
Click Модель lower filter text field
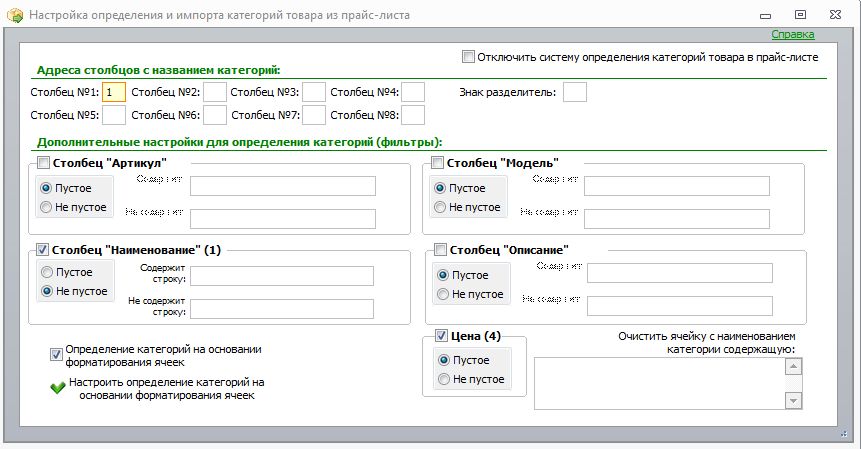coord(676,219)
